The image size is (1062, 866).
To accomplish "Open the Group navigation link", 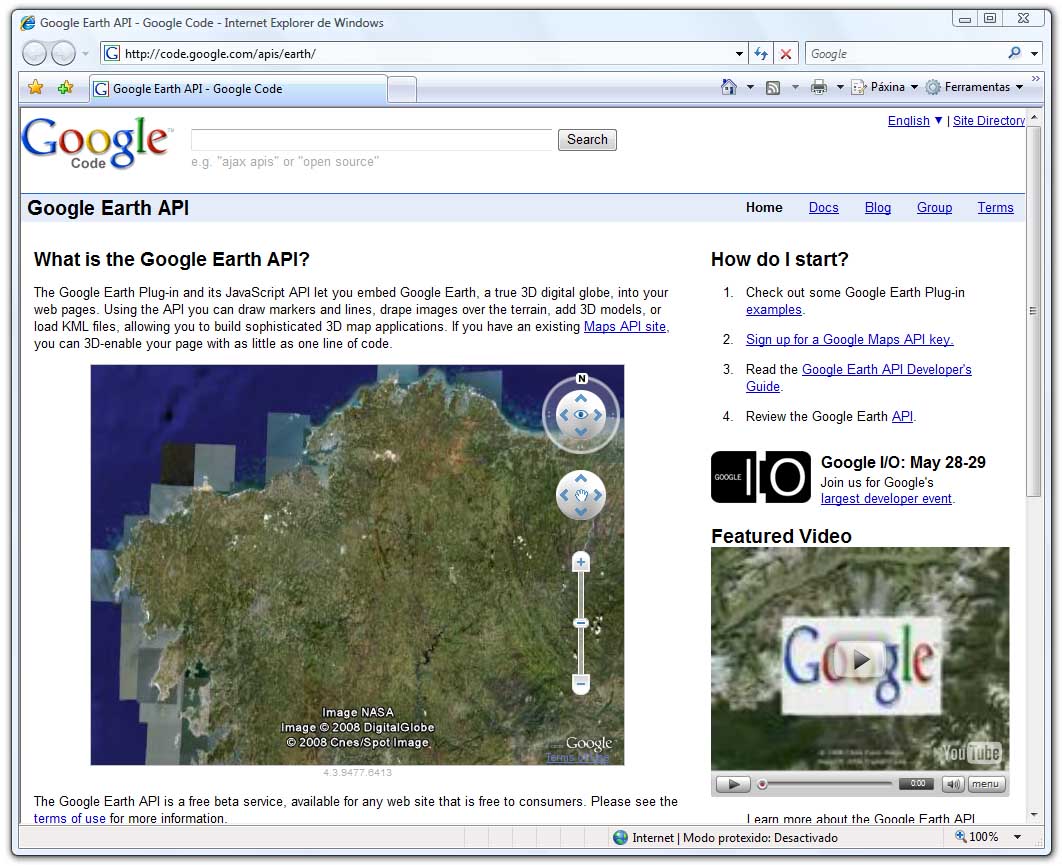I will [934, 207].
